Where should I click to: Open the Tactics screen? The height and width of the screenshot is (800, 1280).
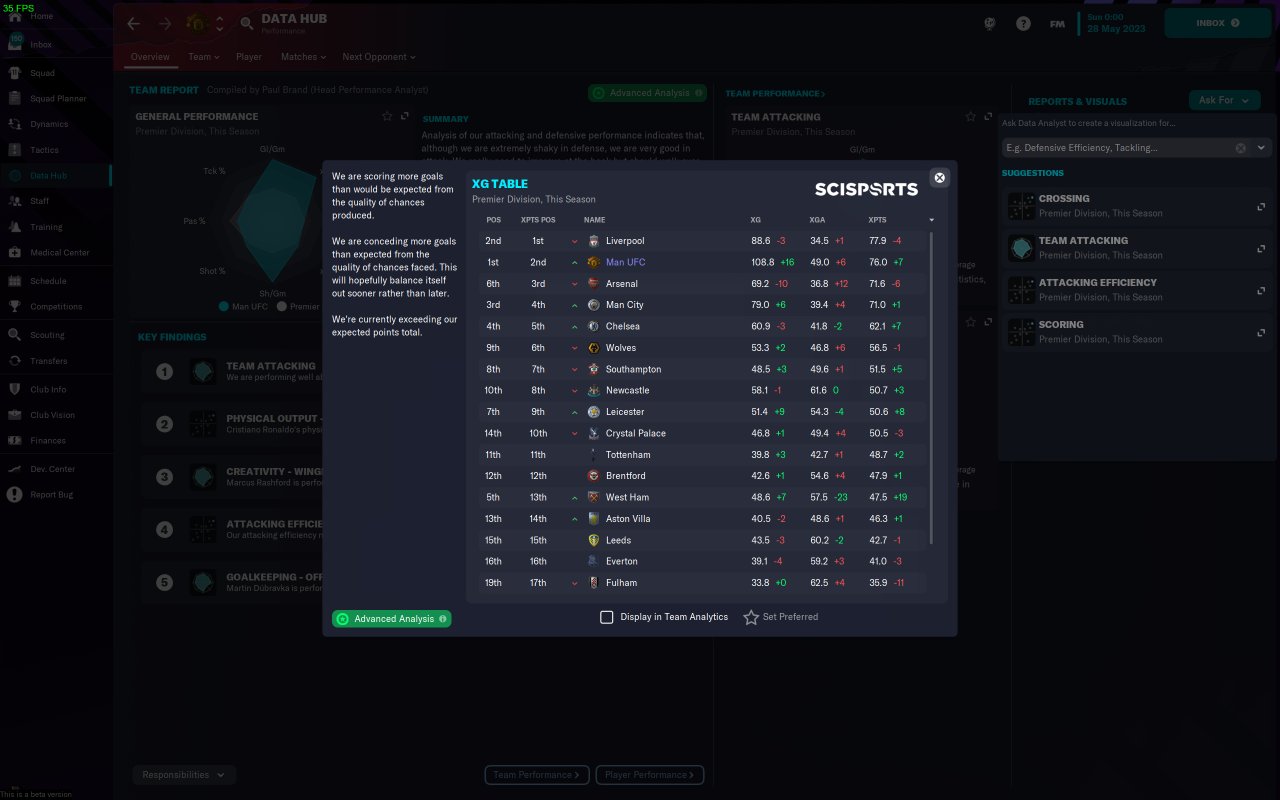tap(44, 150)
